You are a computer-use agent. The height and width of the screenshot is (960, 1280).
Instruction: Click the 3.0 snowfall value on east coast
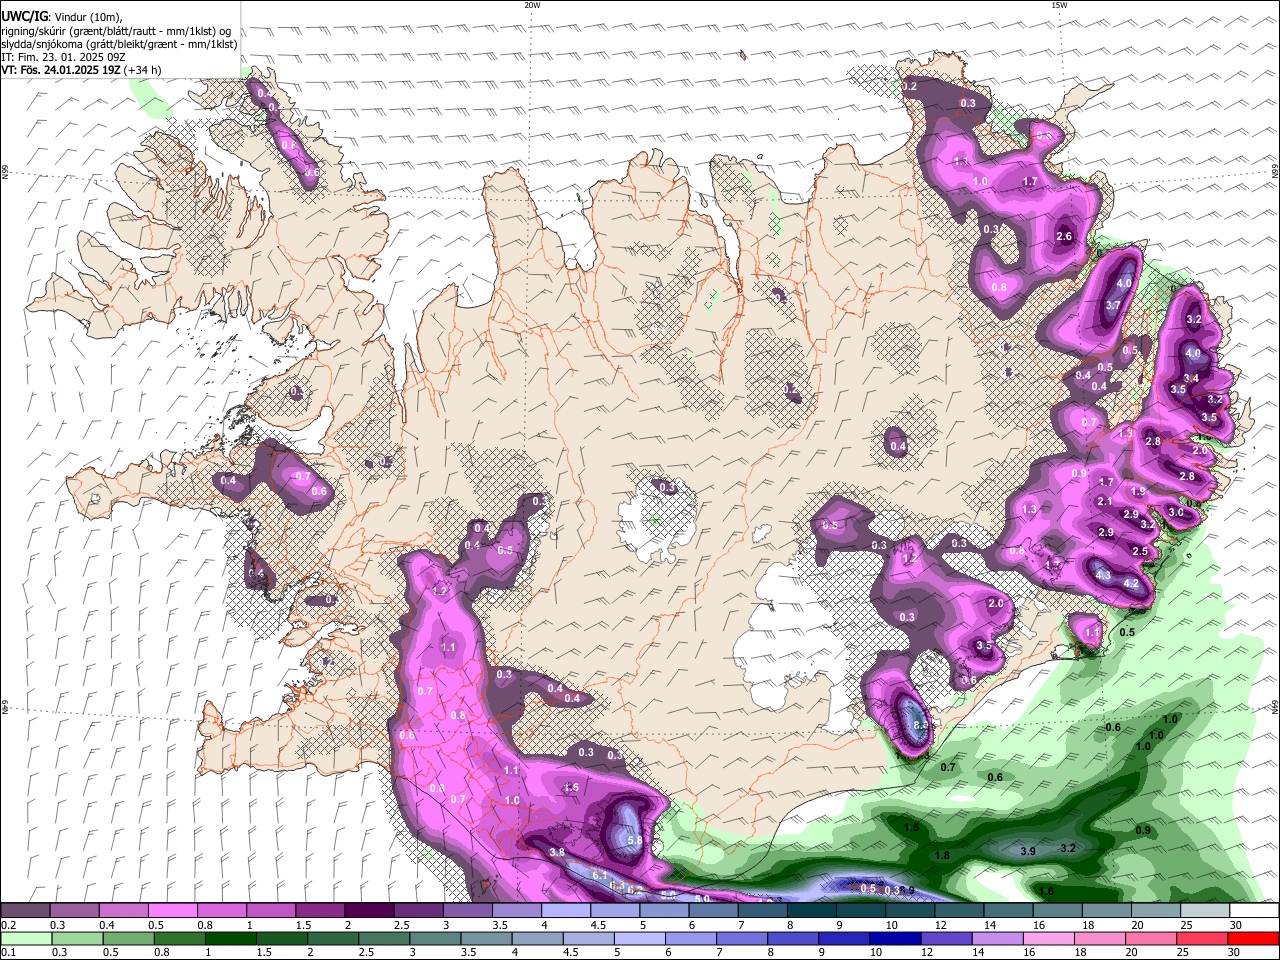tap(1176, 513)
